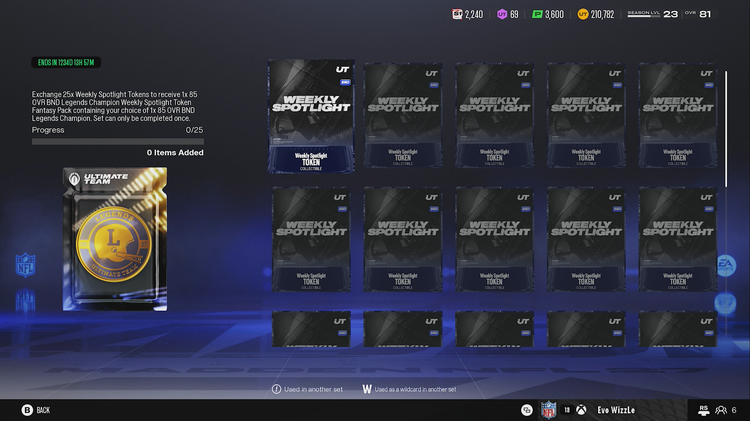Click the friends online icon showing 6

pyautogui.click(x=721, y=410)
